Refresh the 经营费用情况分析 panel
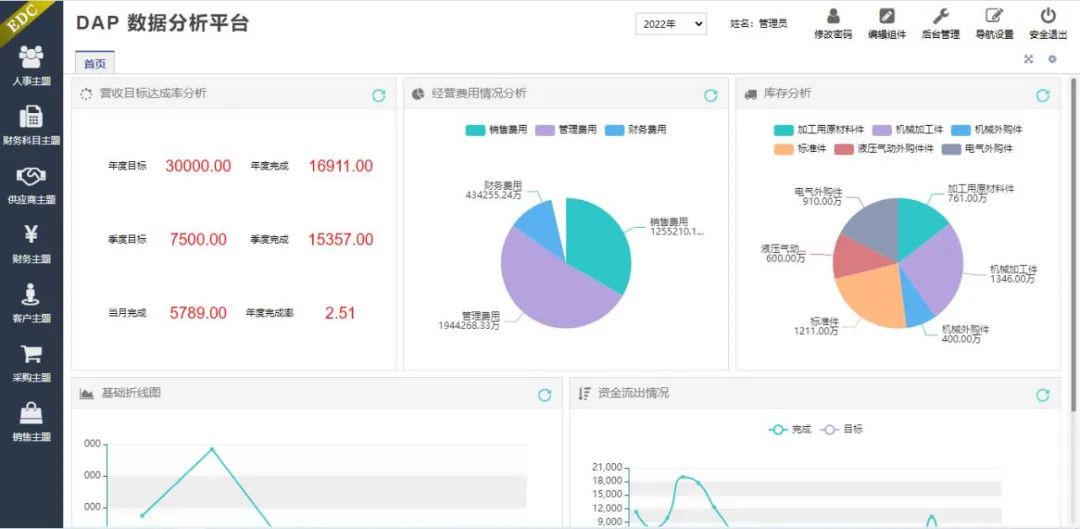 point(711,96)
